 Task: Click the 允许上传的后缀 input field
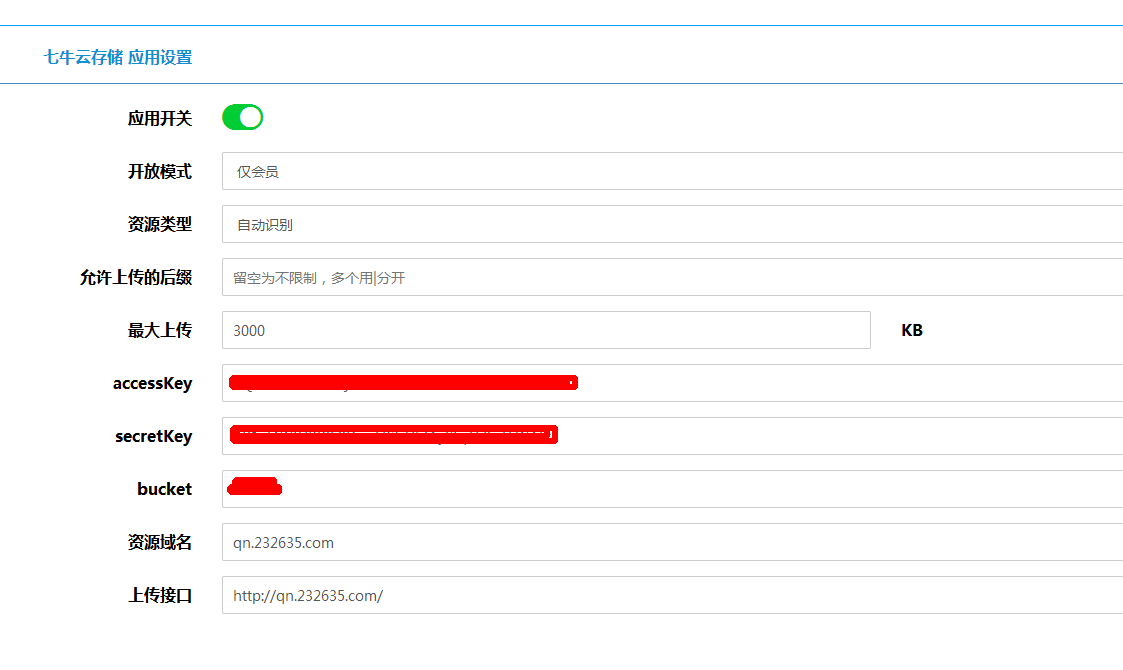click(x=673, y=277)
